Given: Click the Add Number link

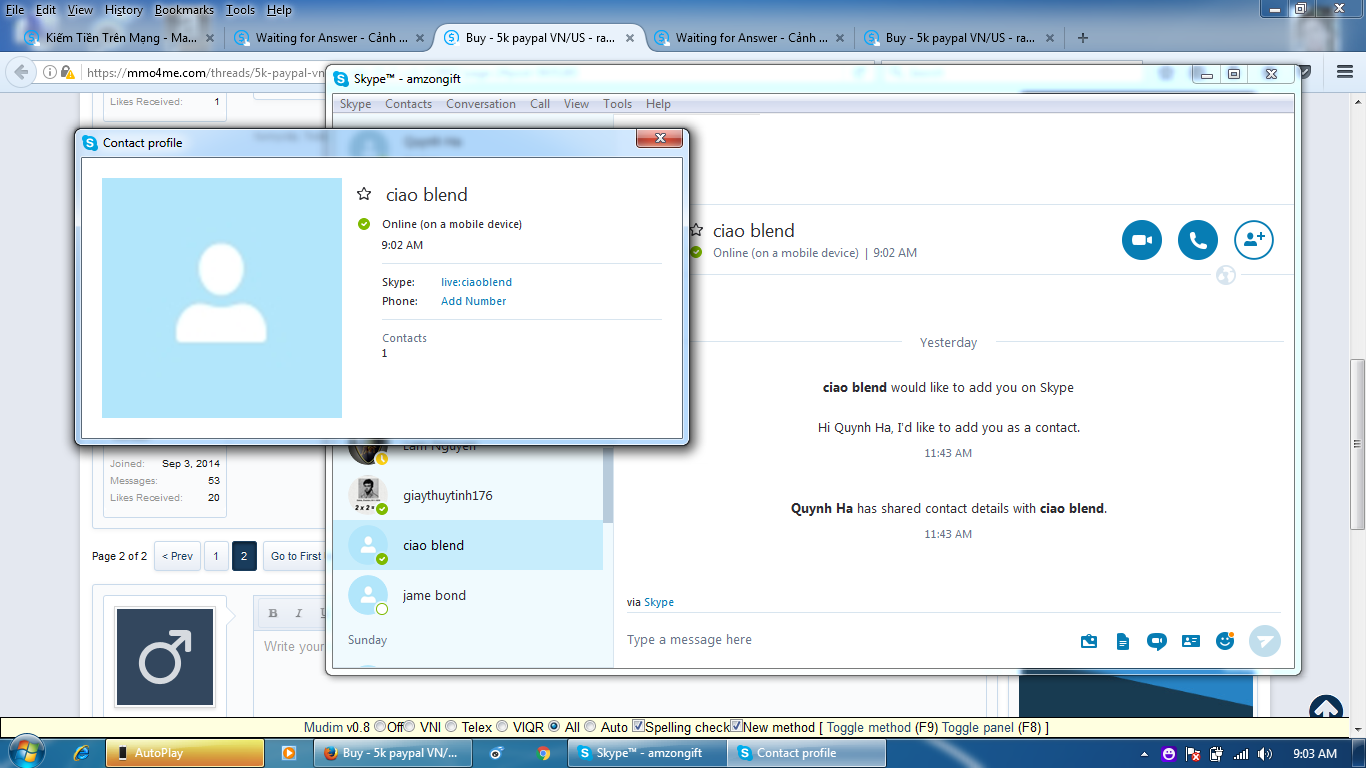Looking at the screenshot, I should (473, 301).
